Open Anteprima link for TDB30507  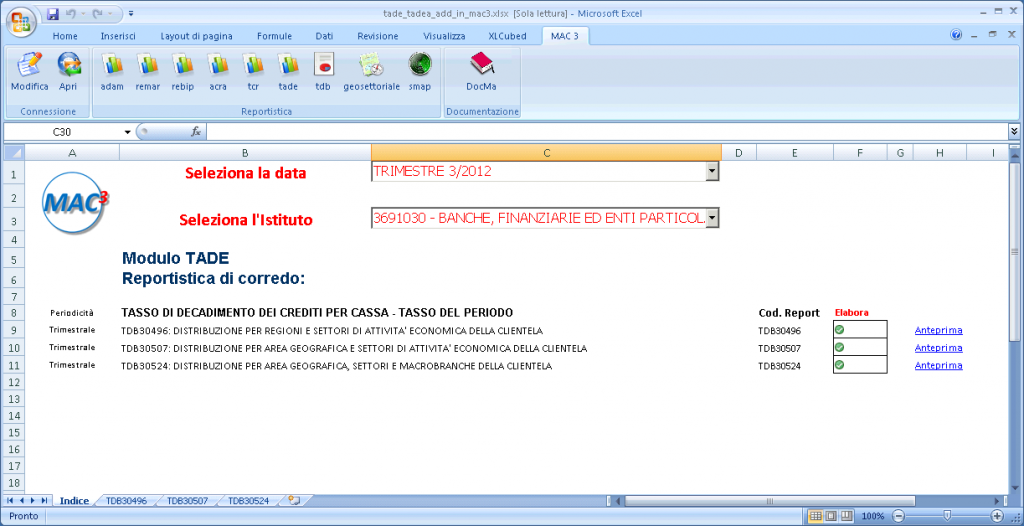click(x=938, y=348)
